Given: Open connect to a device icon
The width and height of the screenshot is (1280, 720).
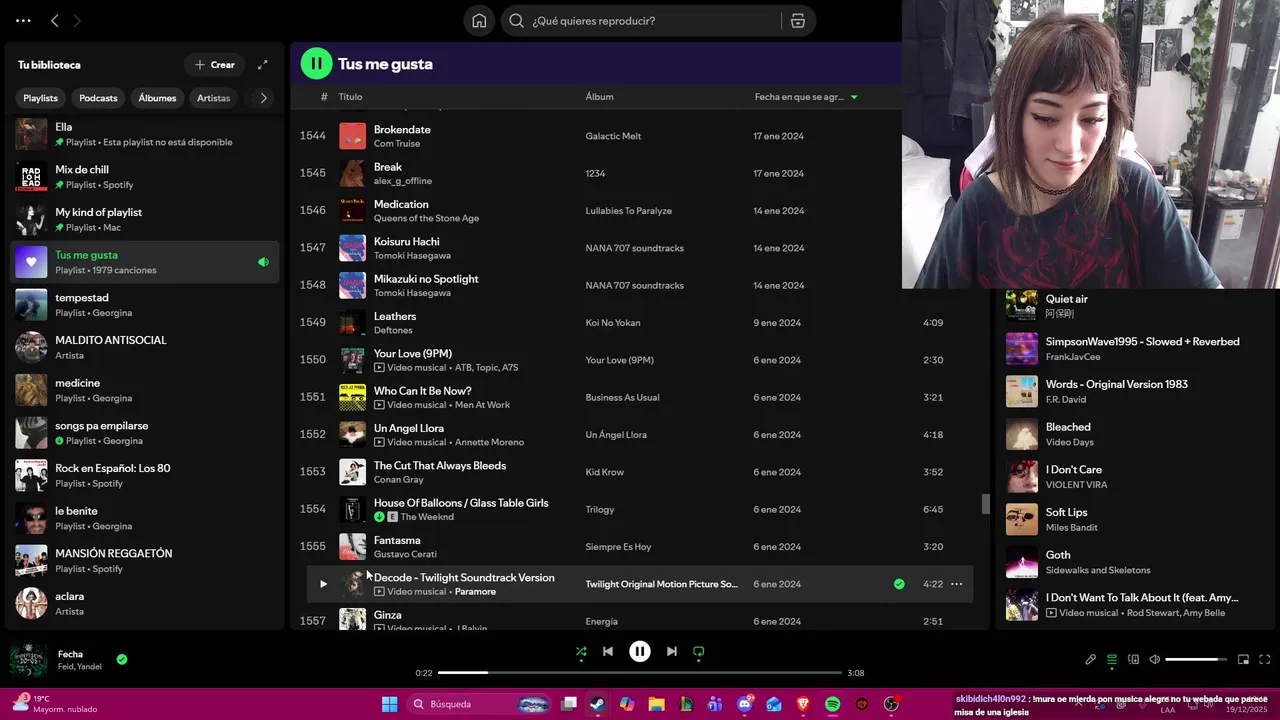Looking at the screenshot, I should point(1133,660).
